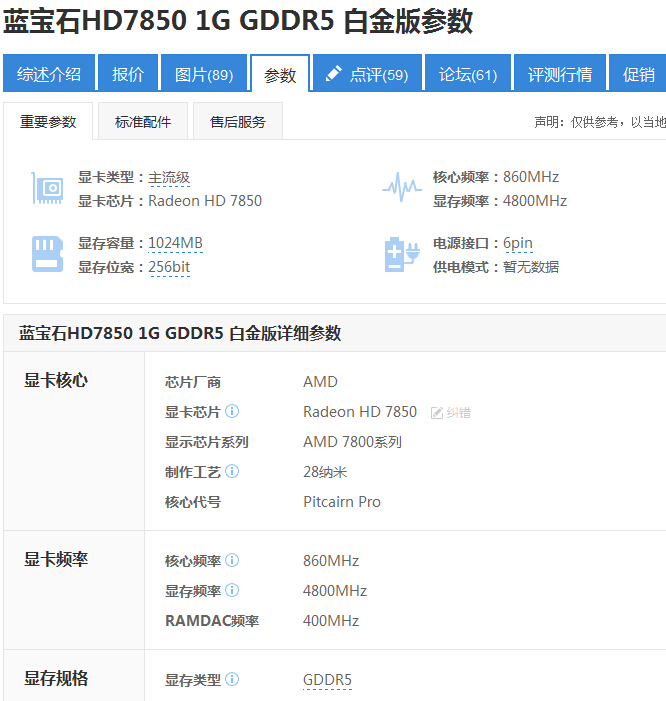The image size is (666, 701).
Task: Open the 促销 tab
Action: pos(638,73)
